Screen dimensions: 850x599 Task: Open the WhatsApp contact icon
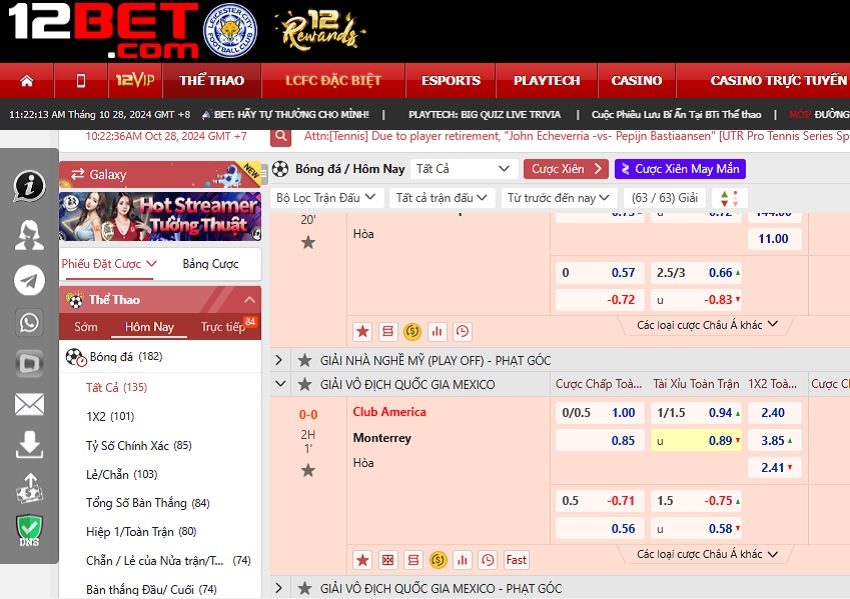29,322
